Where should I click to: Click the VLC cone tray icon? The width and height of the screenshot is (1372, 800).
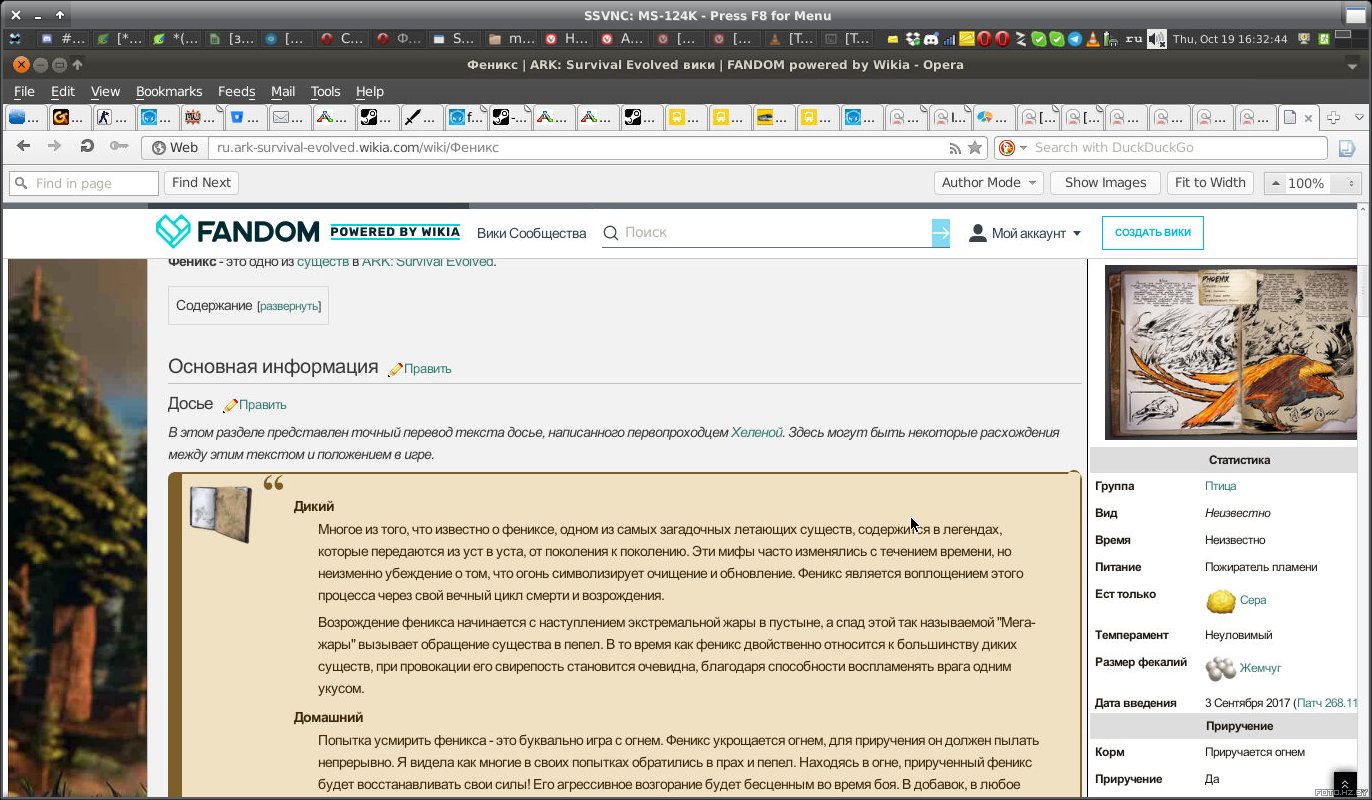(x=1093, y=39)
